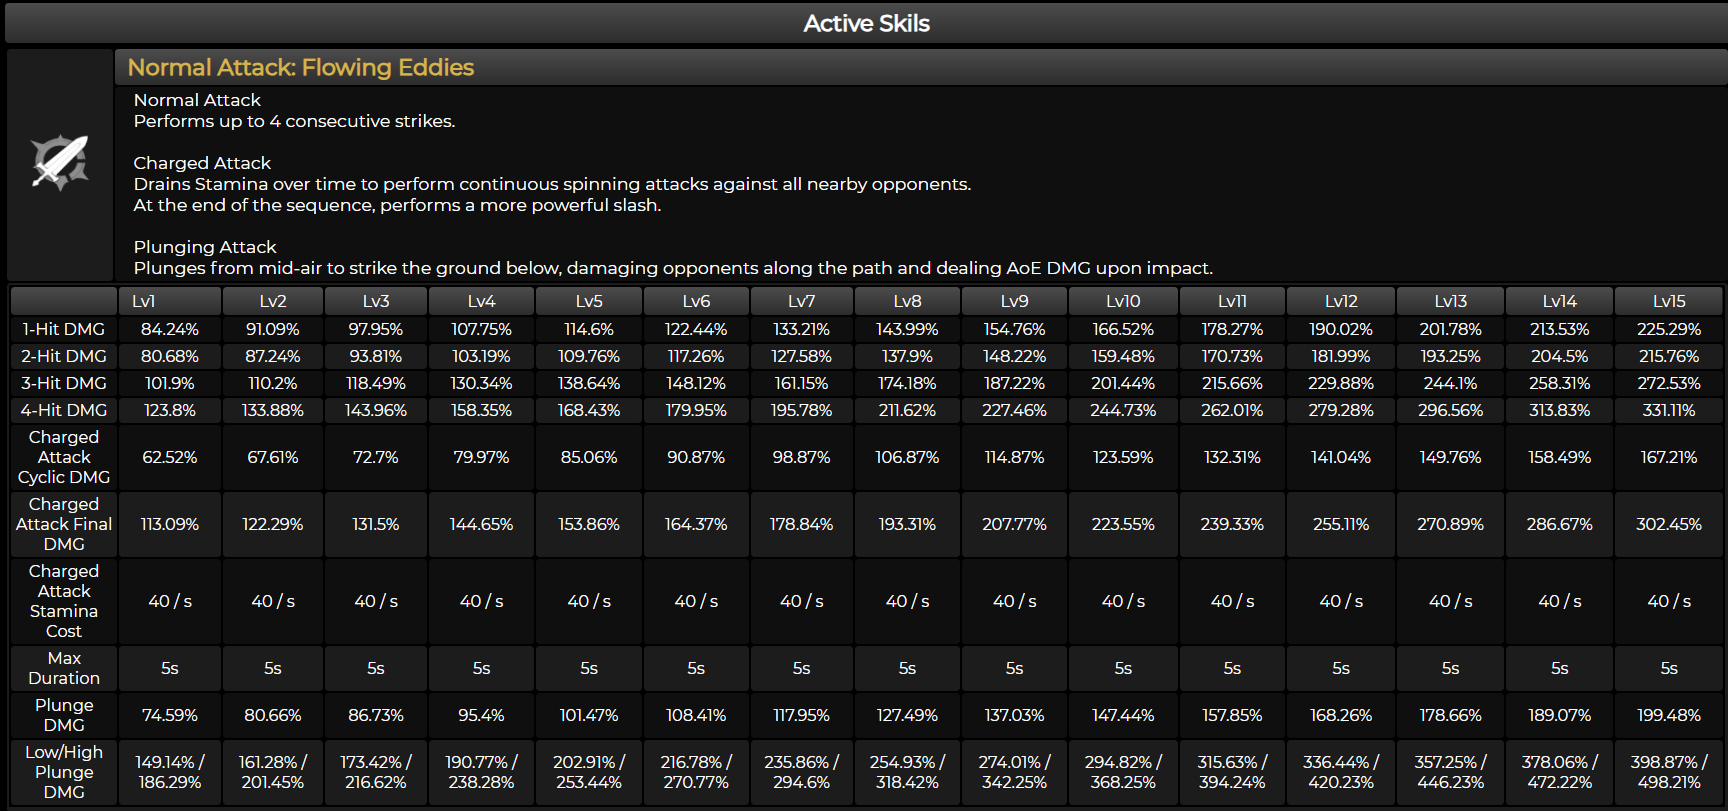Image resolution: width=1728 pixels, height=811 pixels.
Task: Click the 331.11% cell for 4-Hit DMG
Action: point(1669,410)
